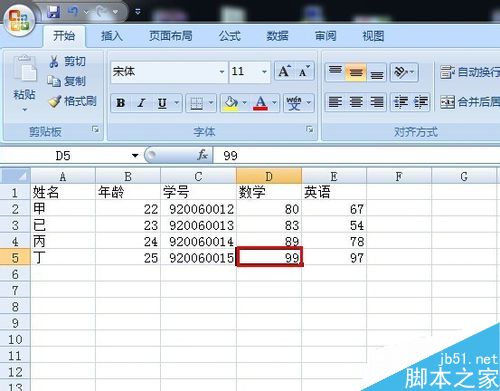The image size is (500, 391).
Task: Toggle italic formatting
Action: 141,103
